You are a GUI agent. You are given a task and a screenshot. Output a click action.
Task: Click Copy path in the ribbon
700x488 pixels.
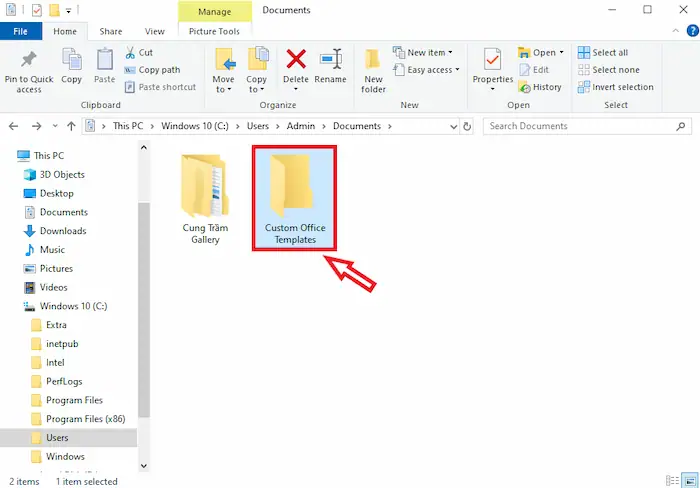click(x=152, y=70)
